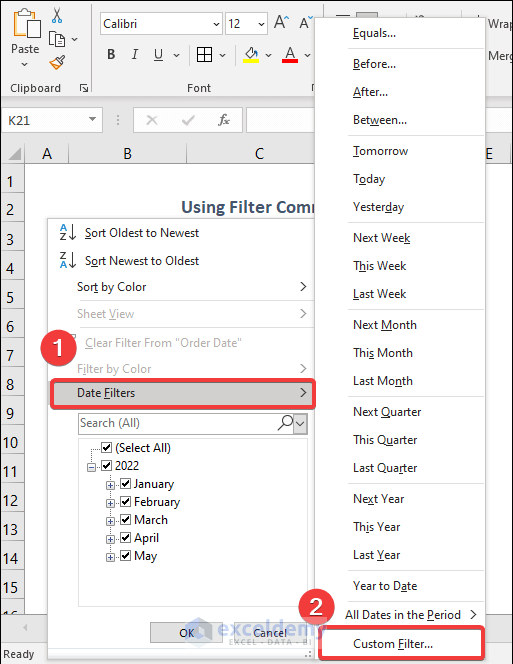Choose Sort Oldest to Newest
513x664 pixels.
coord(181,232)
